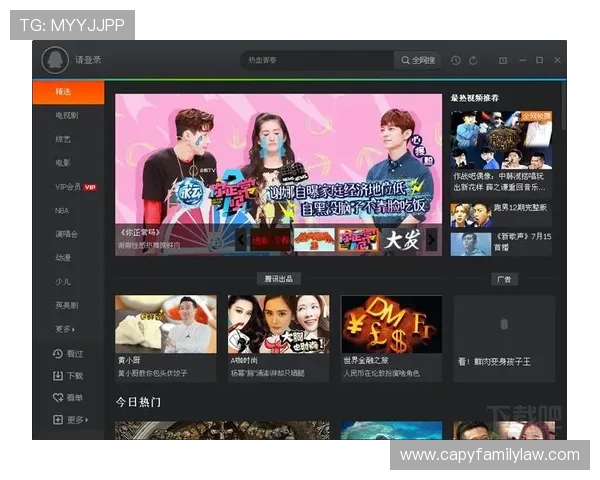The width and height of the screenshot is (600, 480).
Task: Open the 电视剧 category
Action: coord(67,115)
